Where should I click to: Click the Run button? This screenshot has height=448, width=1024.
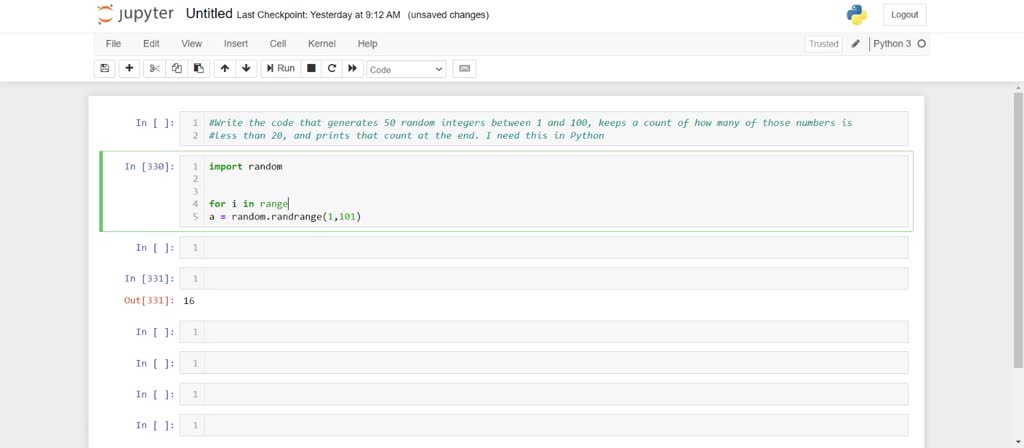point(281,69)
